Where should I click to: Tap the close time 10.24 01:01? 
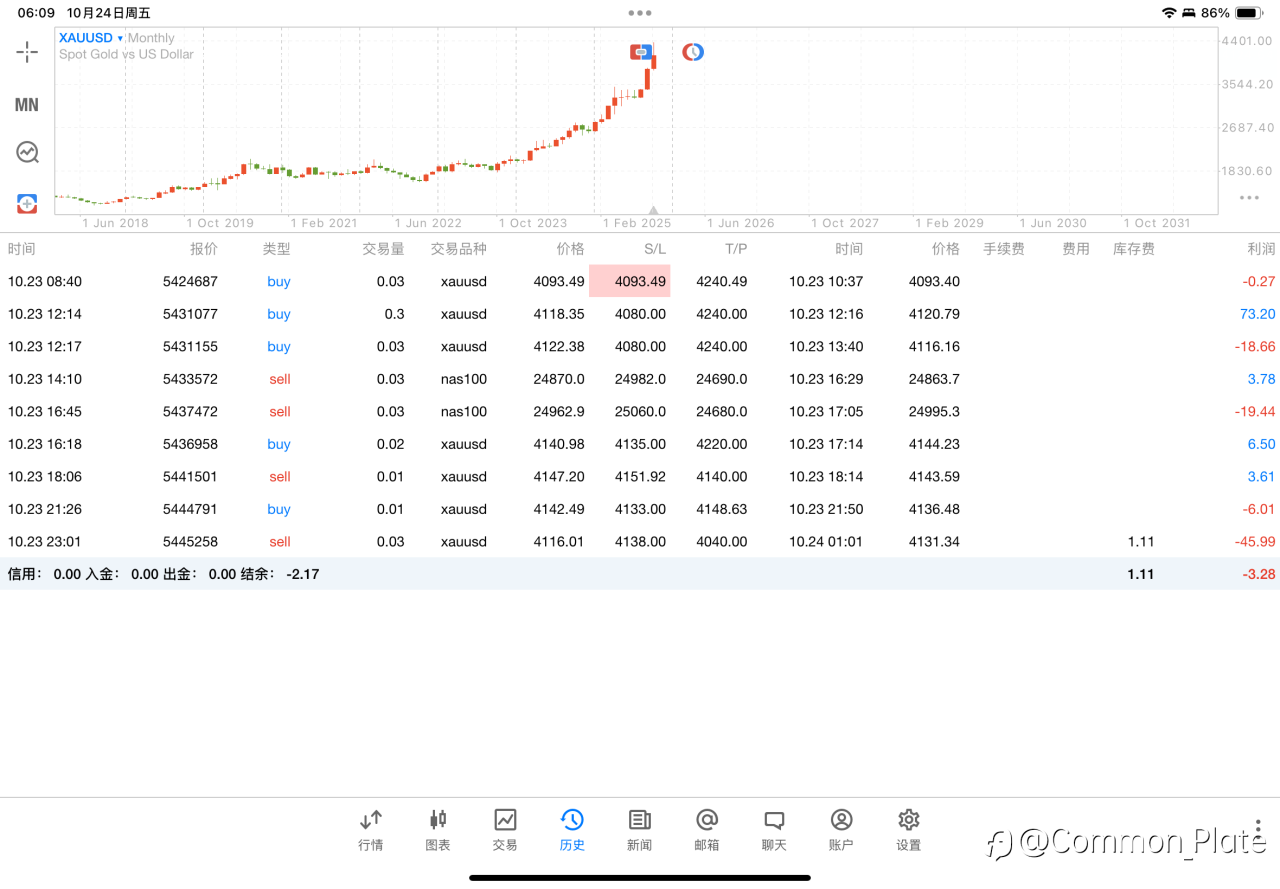tap(826, 542)
